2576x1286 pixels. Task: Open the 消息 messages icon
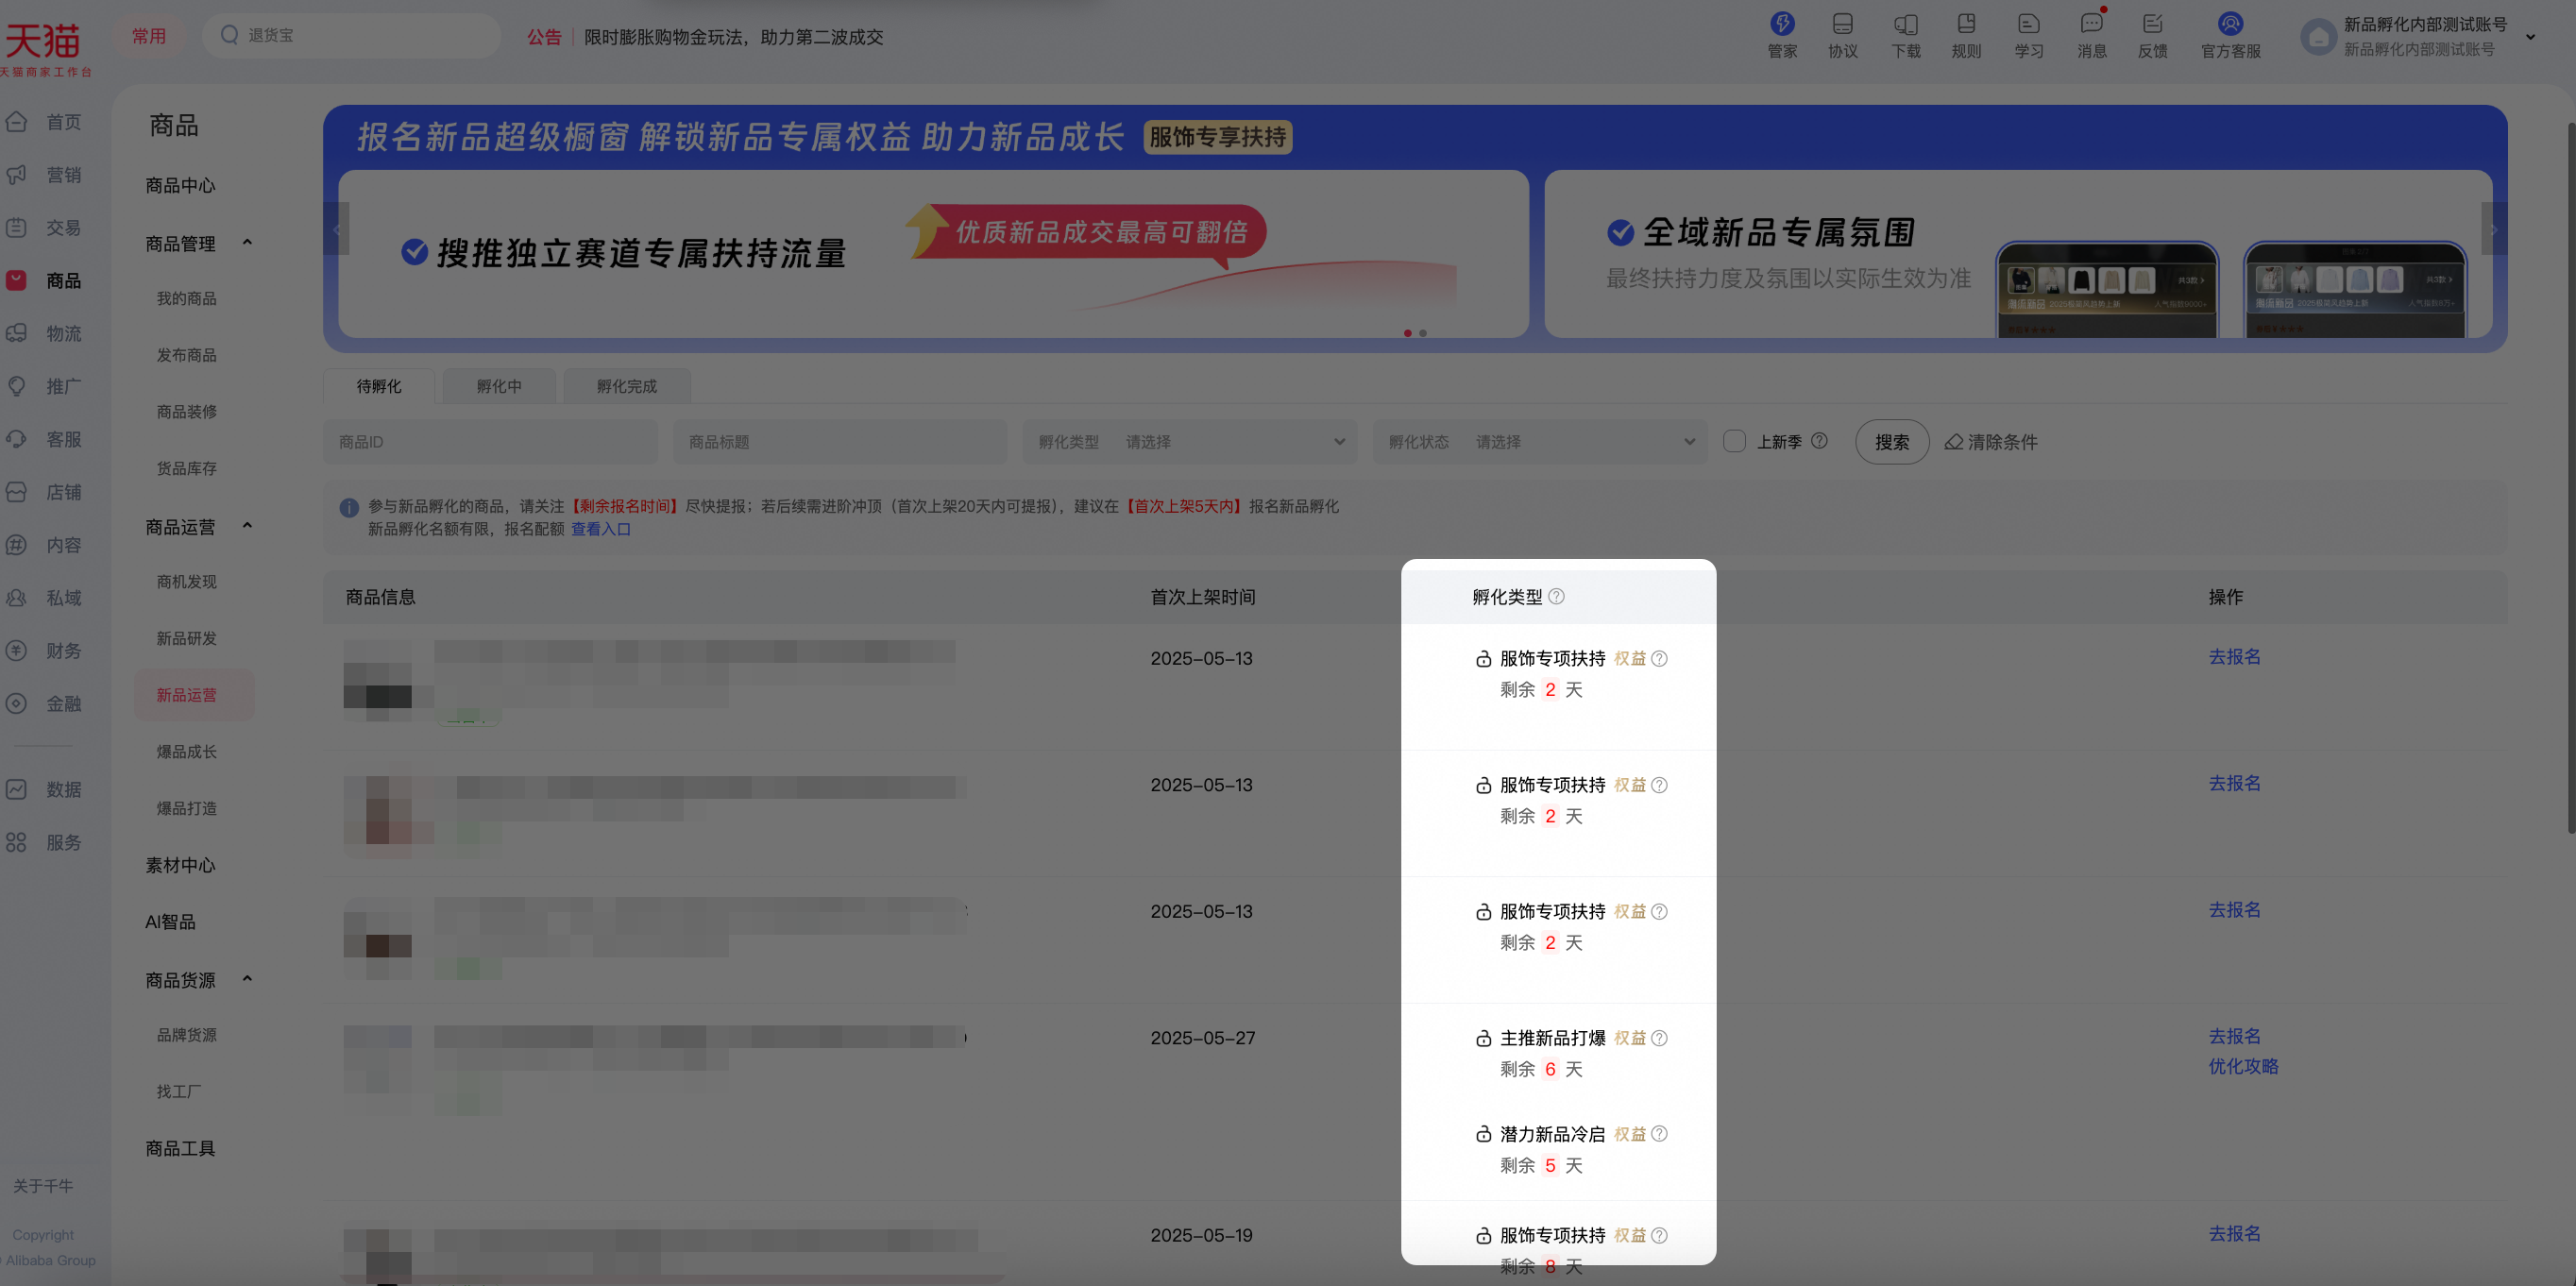(x=2091, y=34)
